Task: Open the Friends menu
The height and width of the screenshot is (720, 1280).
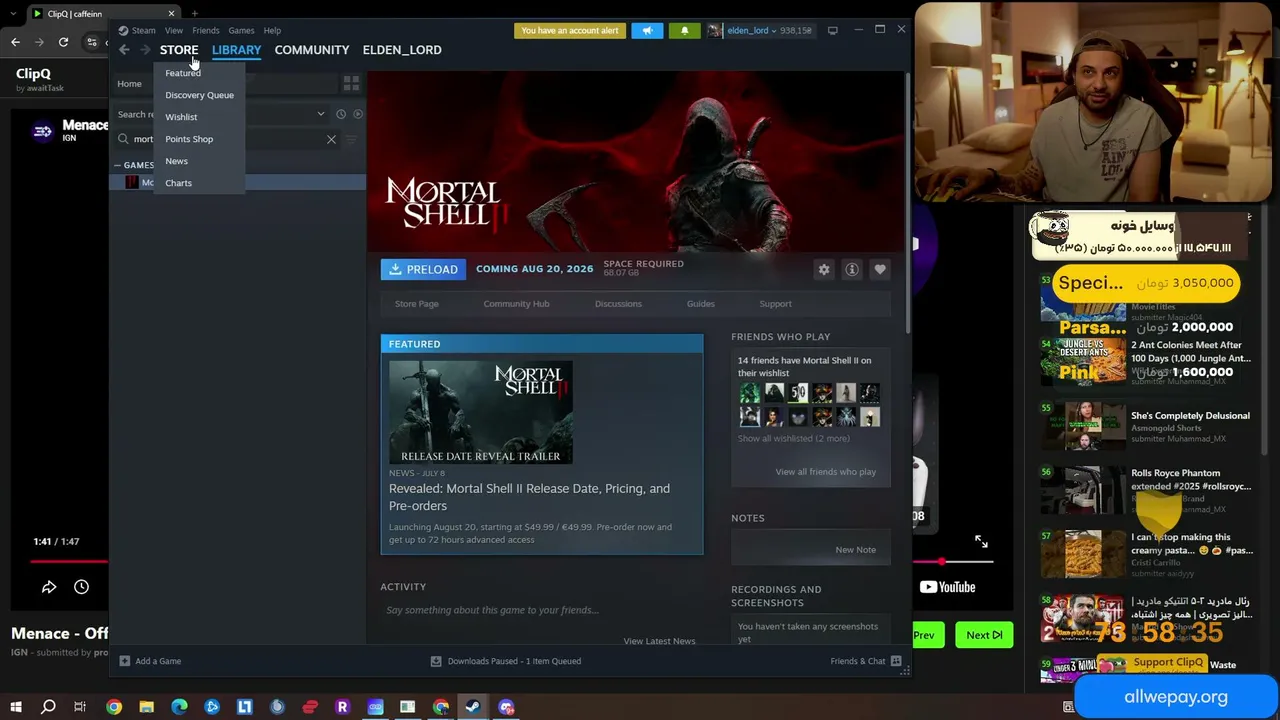Action: tap(206, 30)
